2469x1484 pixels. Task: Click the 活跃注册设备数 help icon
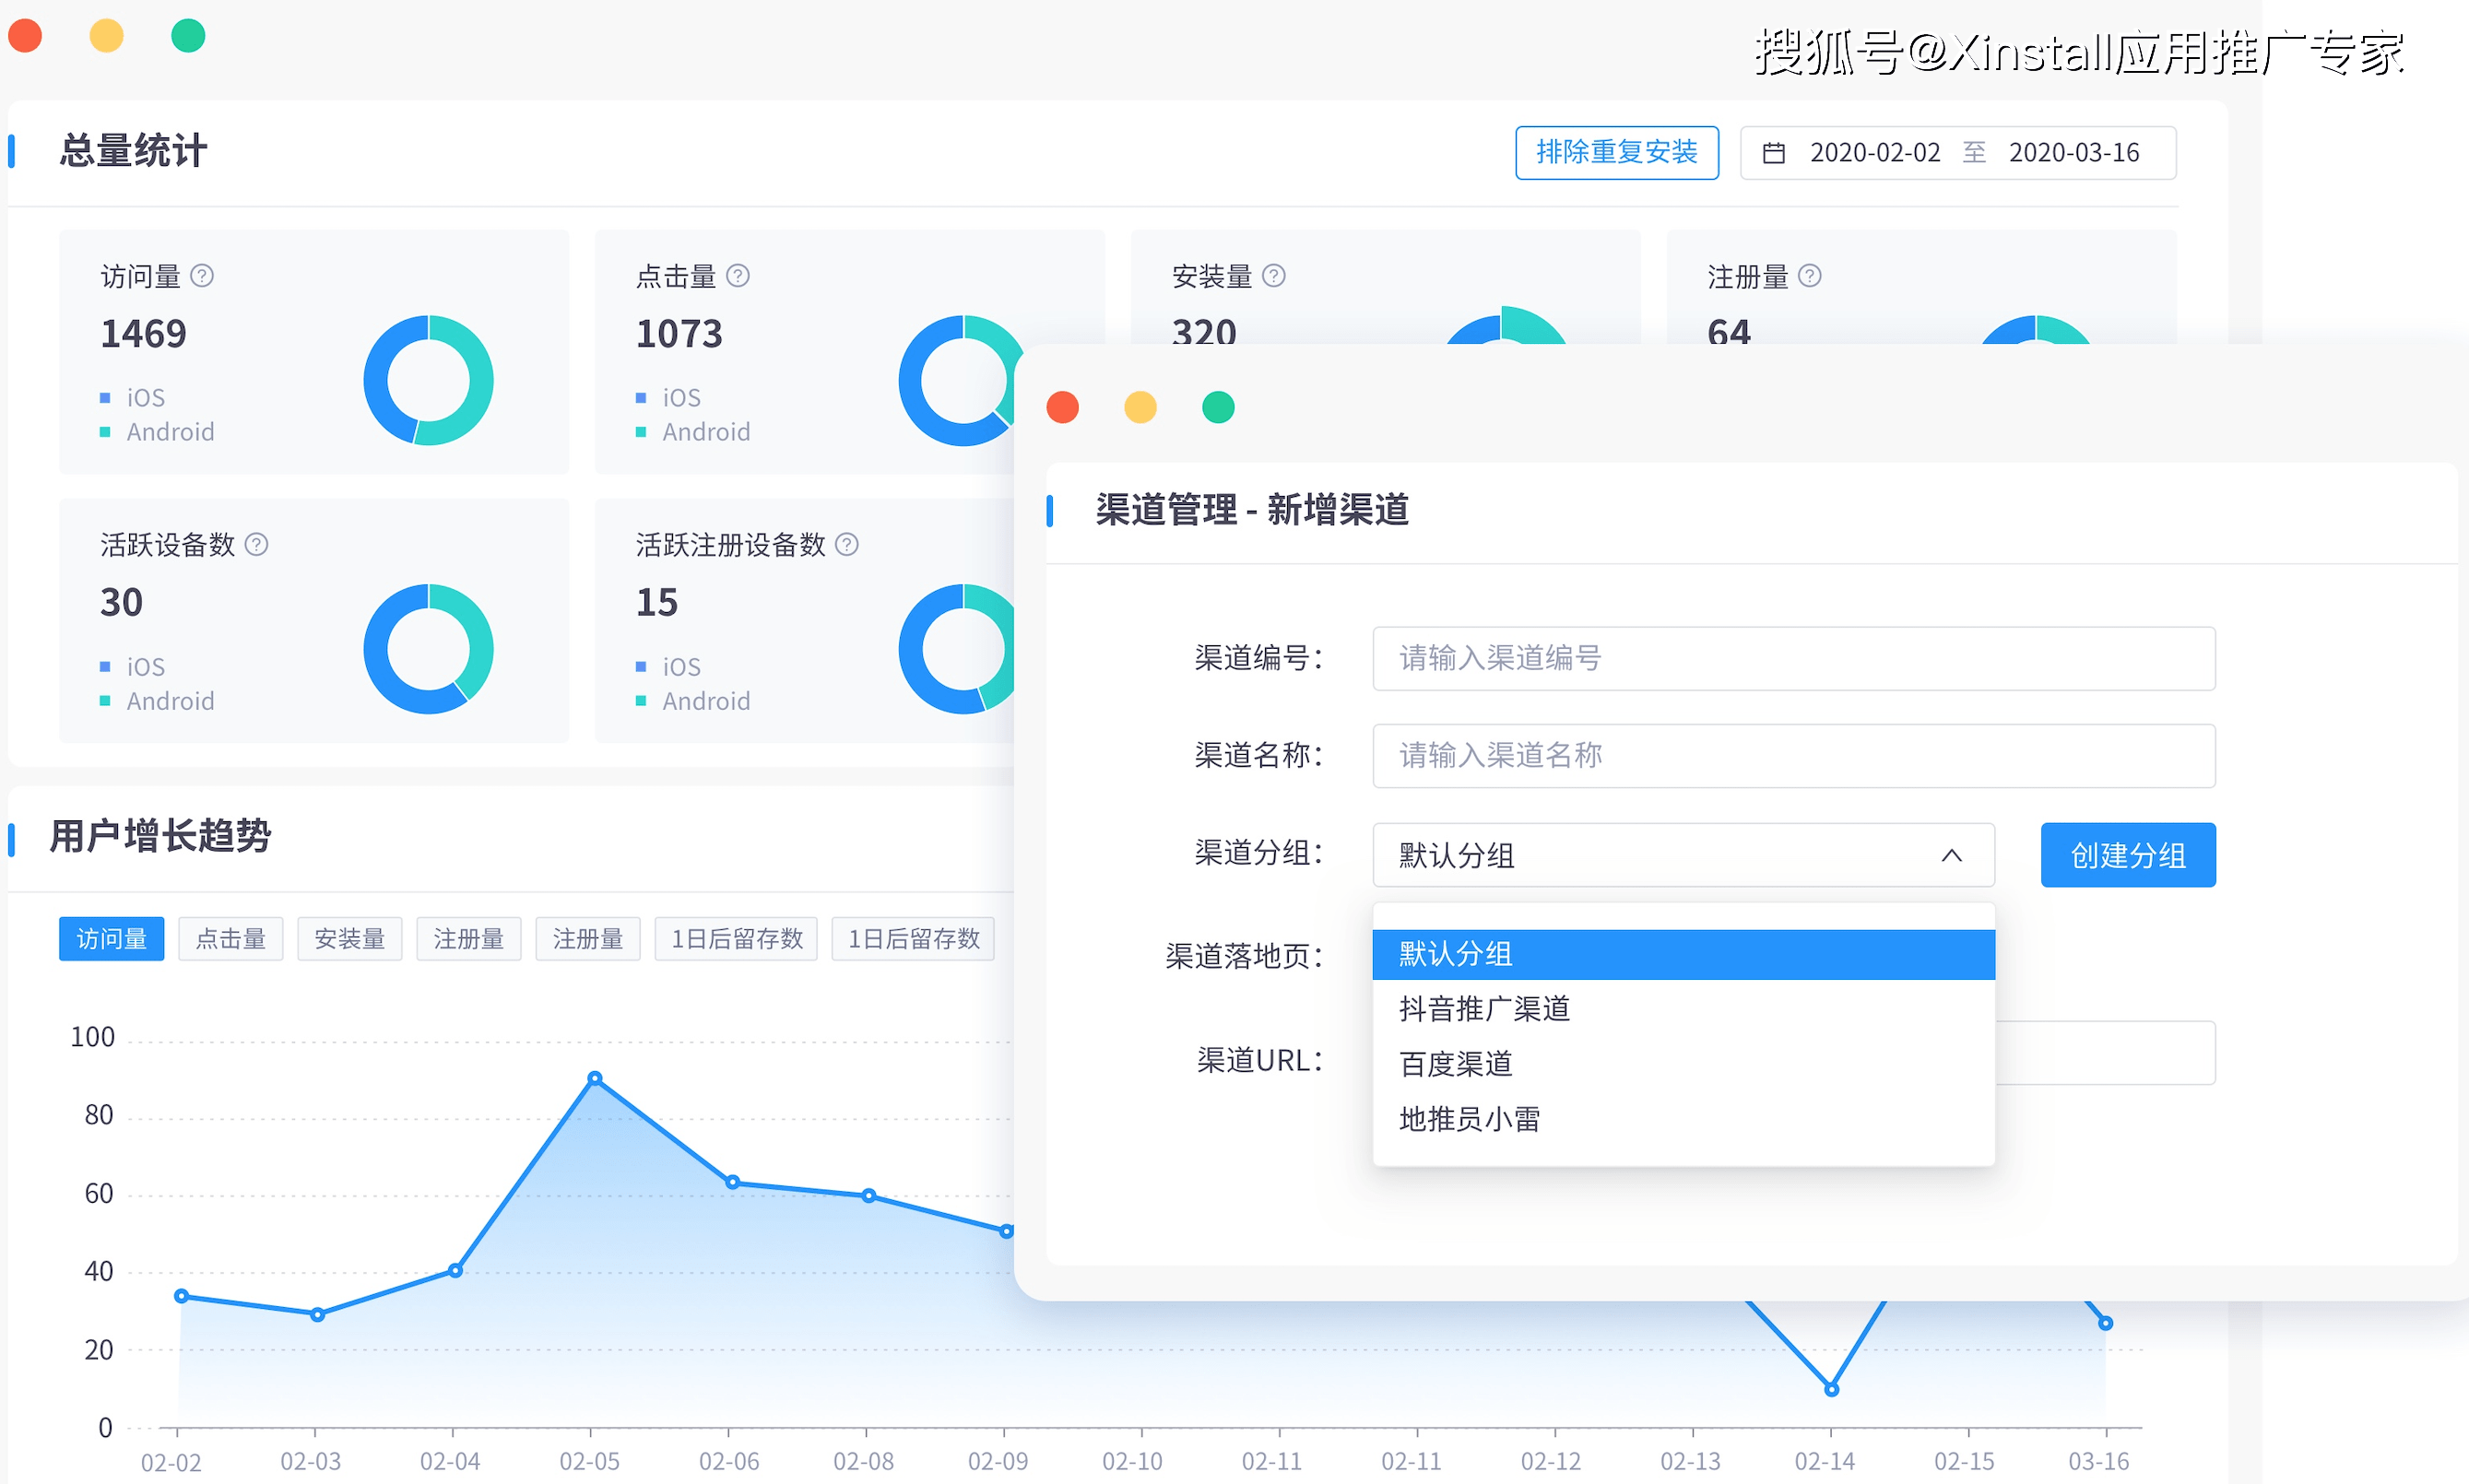[x=847, y=545]
